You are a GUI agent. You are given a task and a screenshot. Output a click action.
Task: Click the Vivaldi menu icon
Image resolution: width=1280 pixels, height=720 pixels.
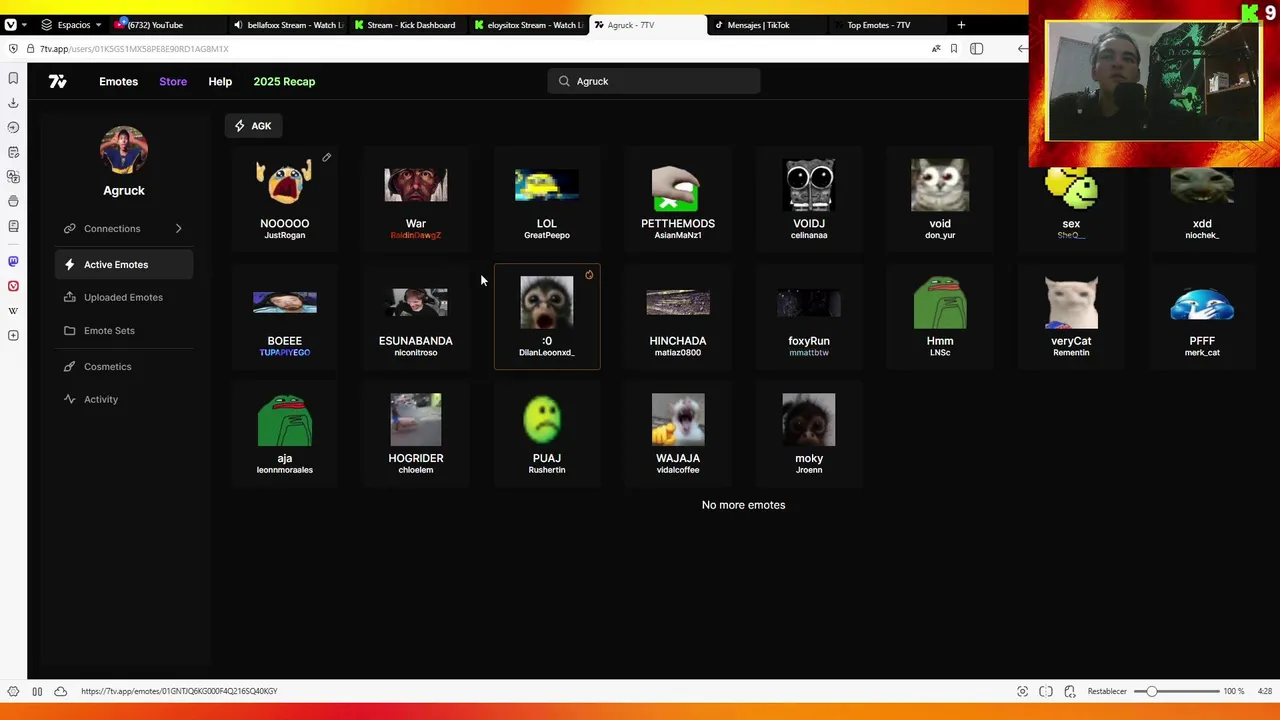pyautogui.click(x=11, y=25)
